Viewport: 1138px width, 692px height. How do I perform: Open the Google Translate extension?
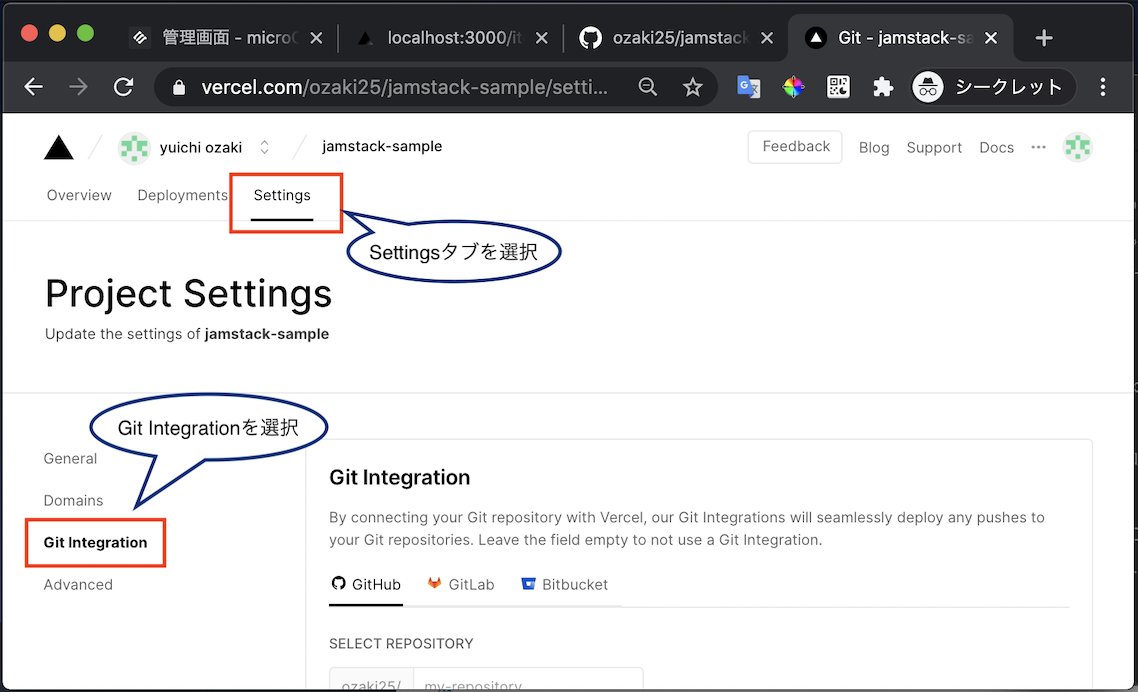click(x=748, y=87)
